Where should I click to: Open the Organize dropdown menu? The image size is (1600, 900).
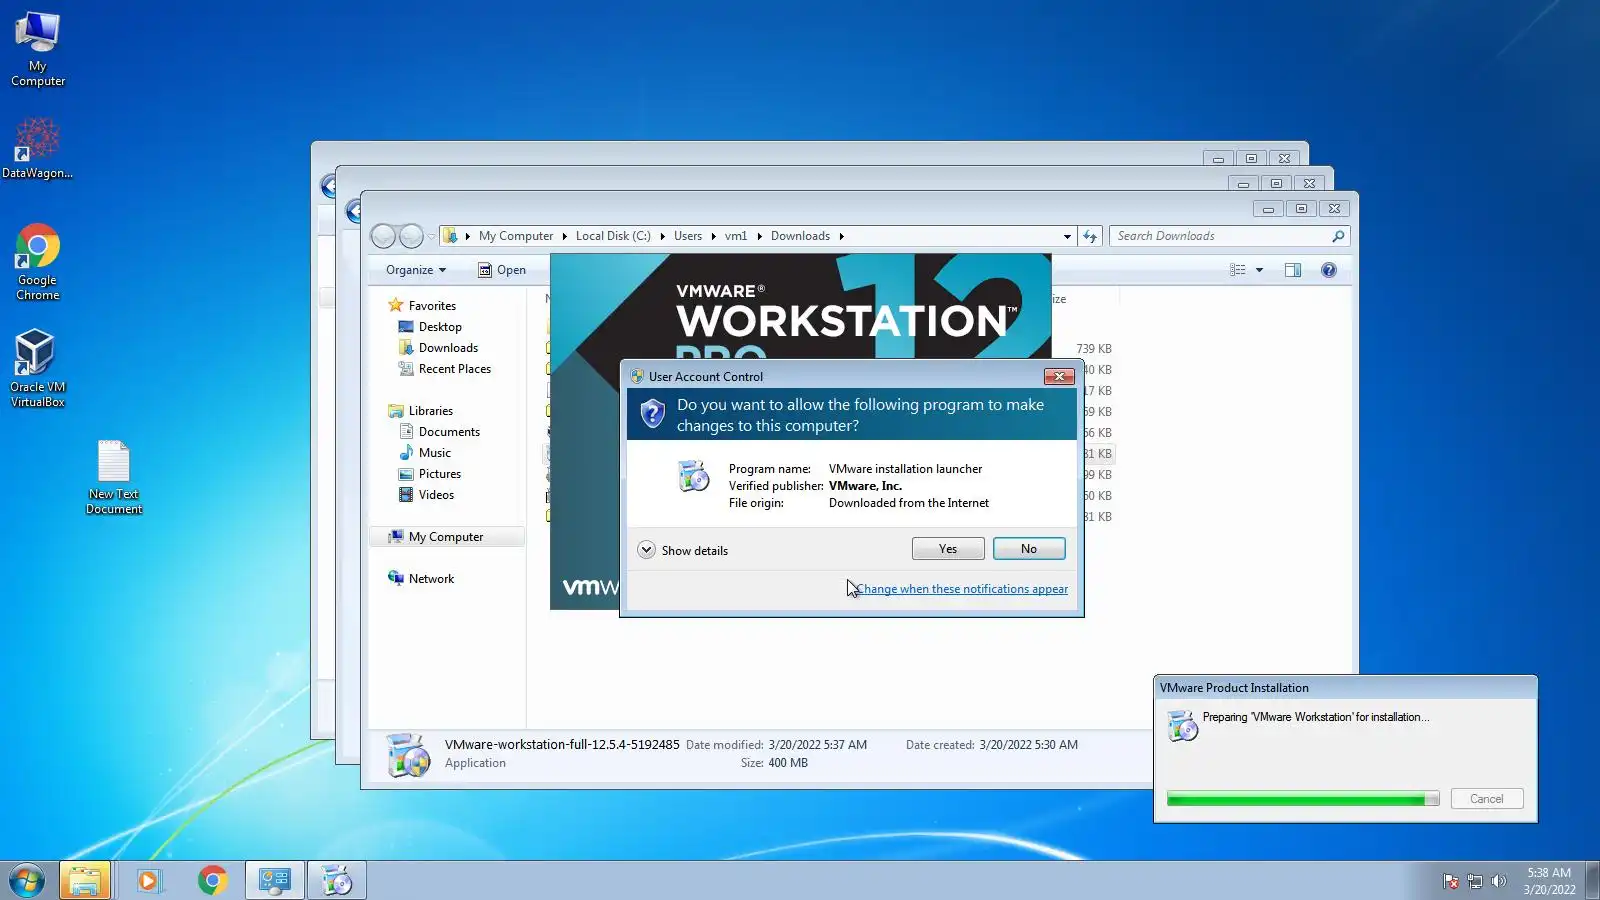click(x=416, y=270)
